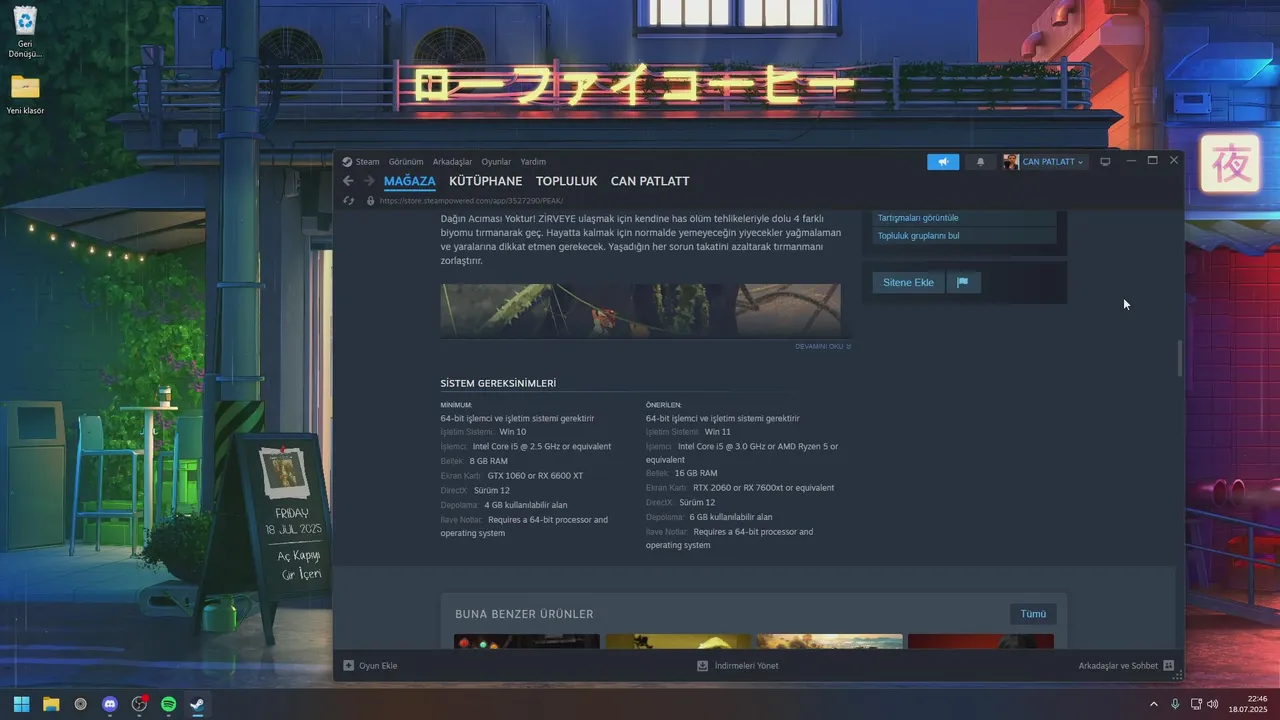Screen dimensions: 1280x720
Task: Open the network tray icon
Action: pos(1196,704)
